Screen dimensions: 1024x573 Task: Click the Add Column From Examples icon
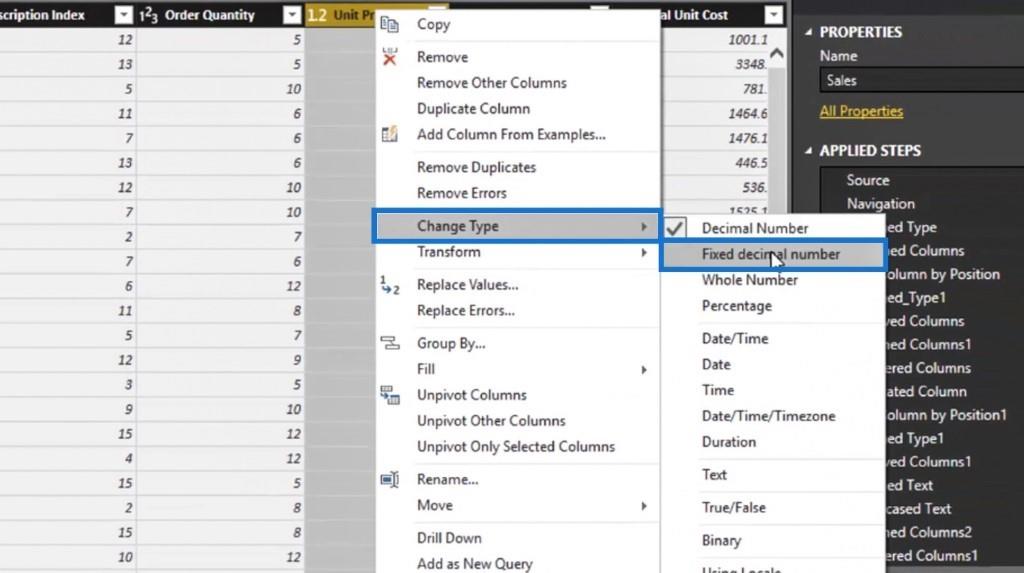point(389,135)
